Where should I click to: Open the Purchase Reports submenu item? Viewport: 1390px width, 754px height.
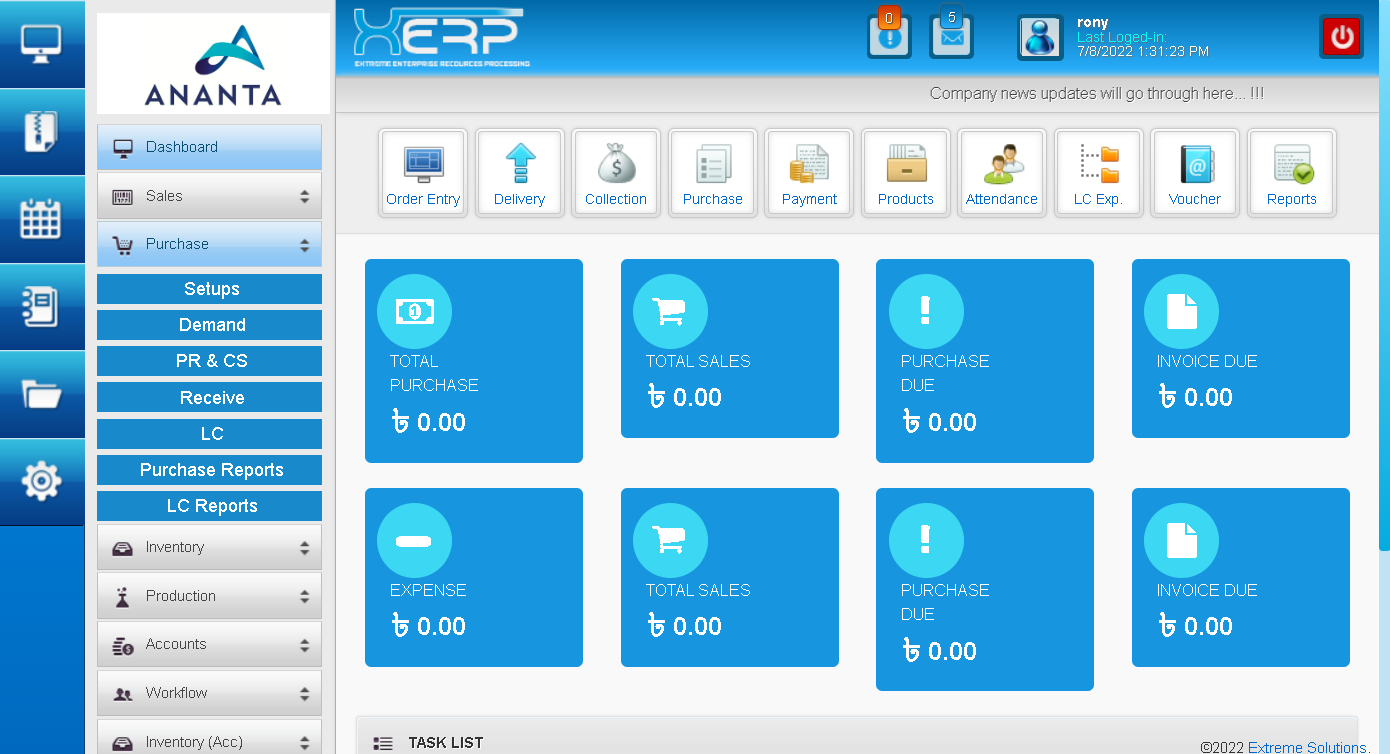(x=210, y=470)
